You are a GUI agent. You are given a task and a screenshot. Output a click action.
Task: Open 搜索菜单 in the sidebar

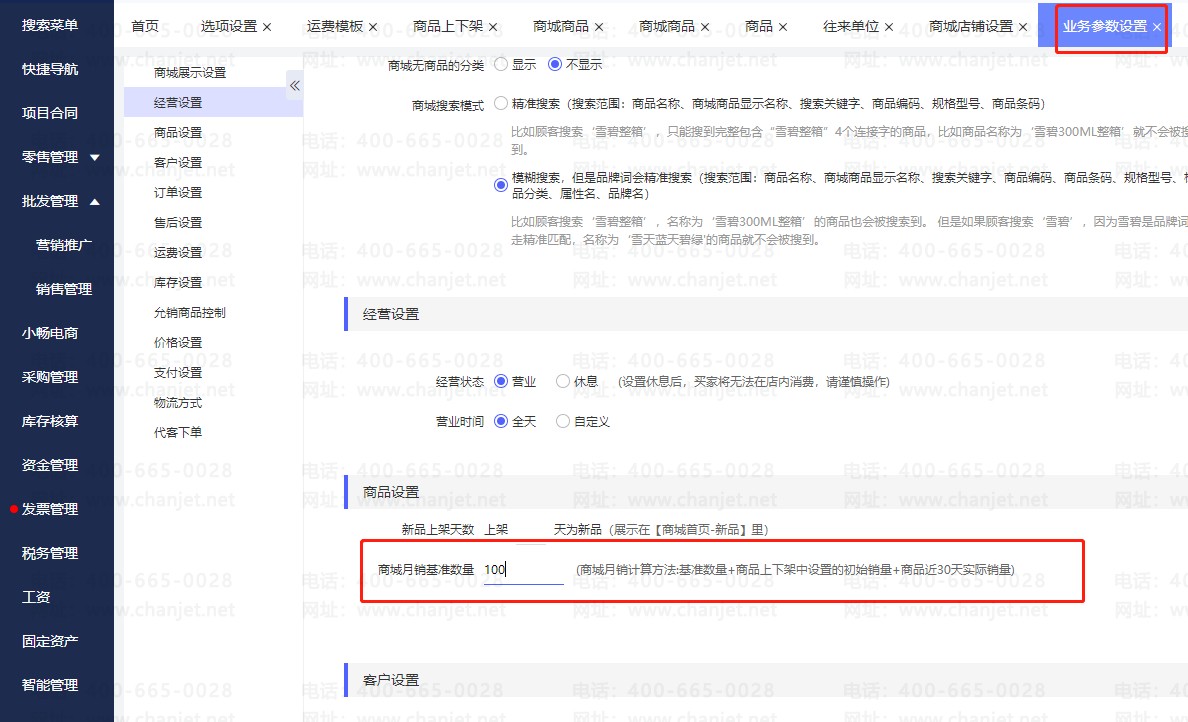pos(50,25)
